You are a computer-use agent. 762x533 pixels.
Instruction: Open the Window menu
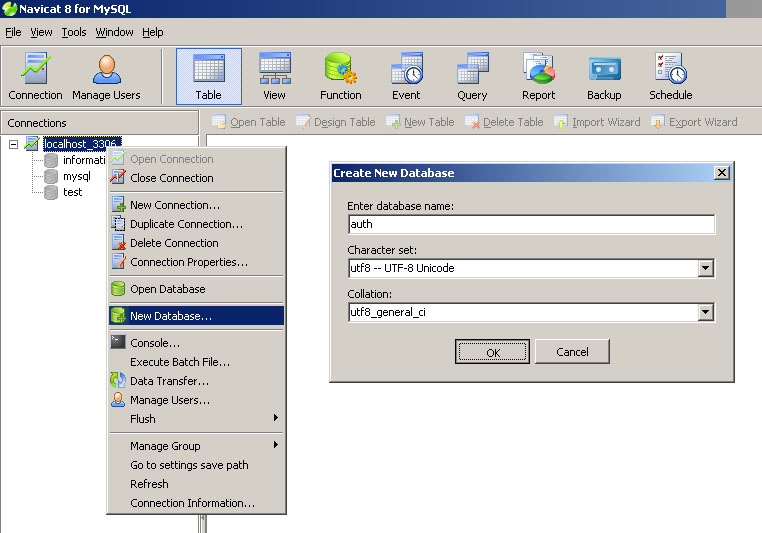[x=114, y=33]
